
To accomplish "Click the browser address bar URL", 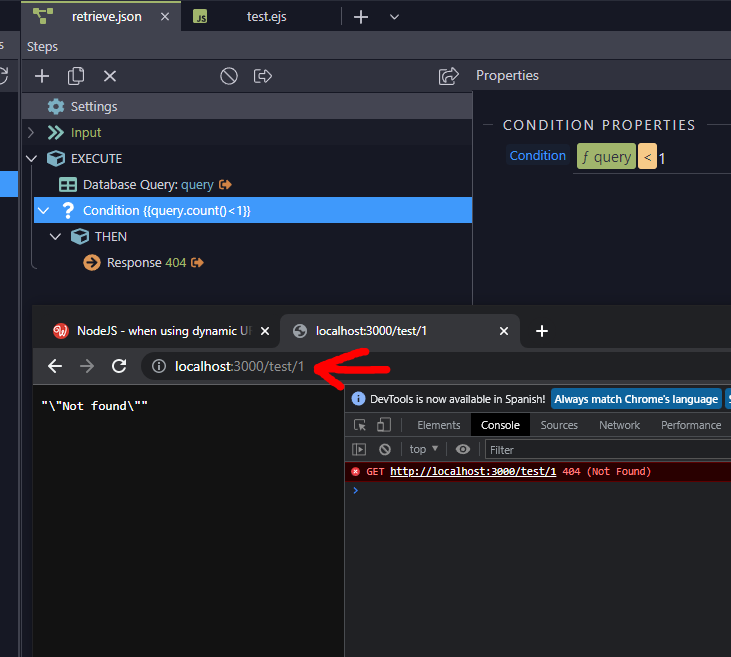I will point(239,367).
